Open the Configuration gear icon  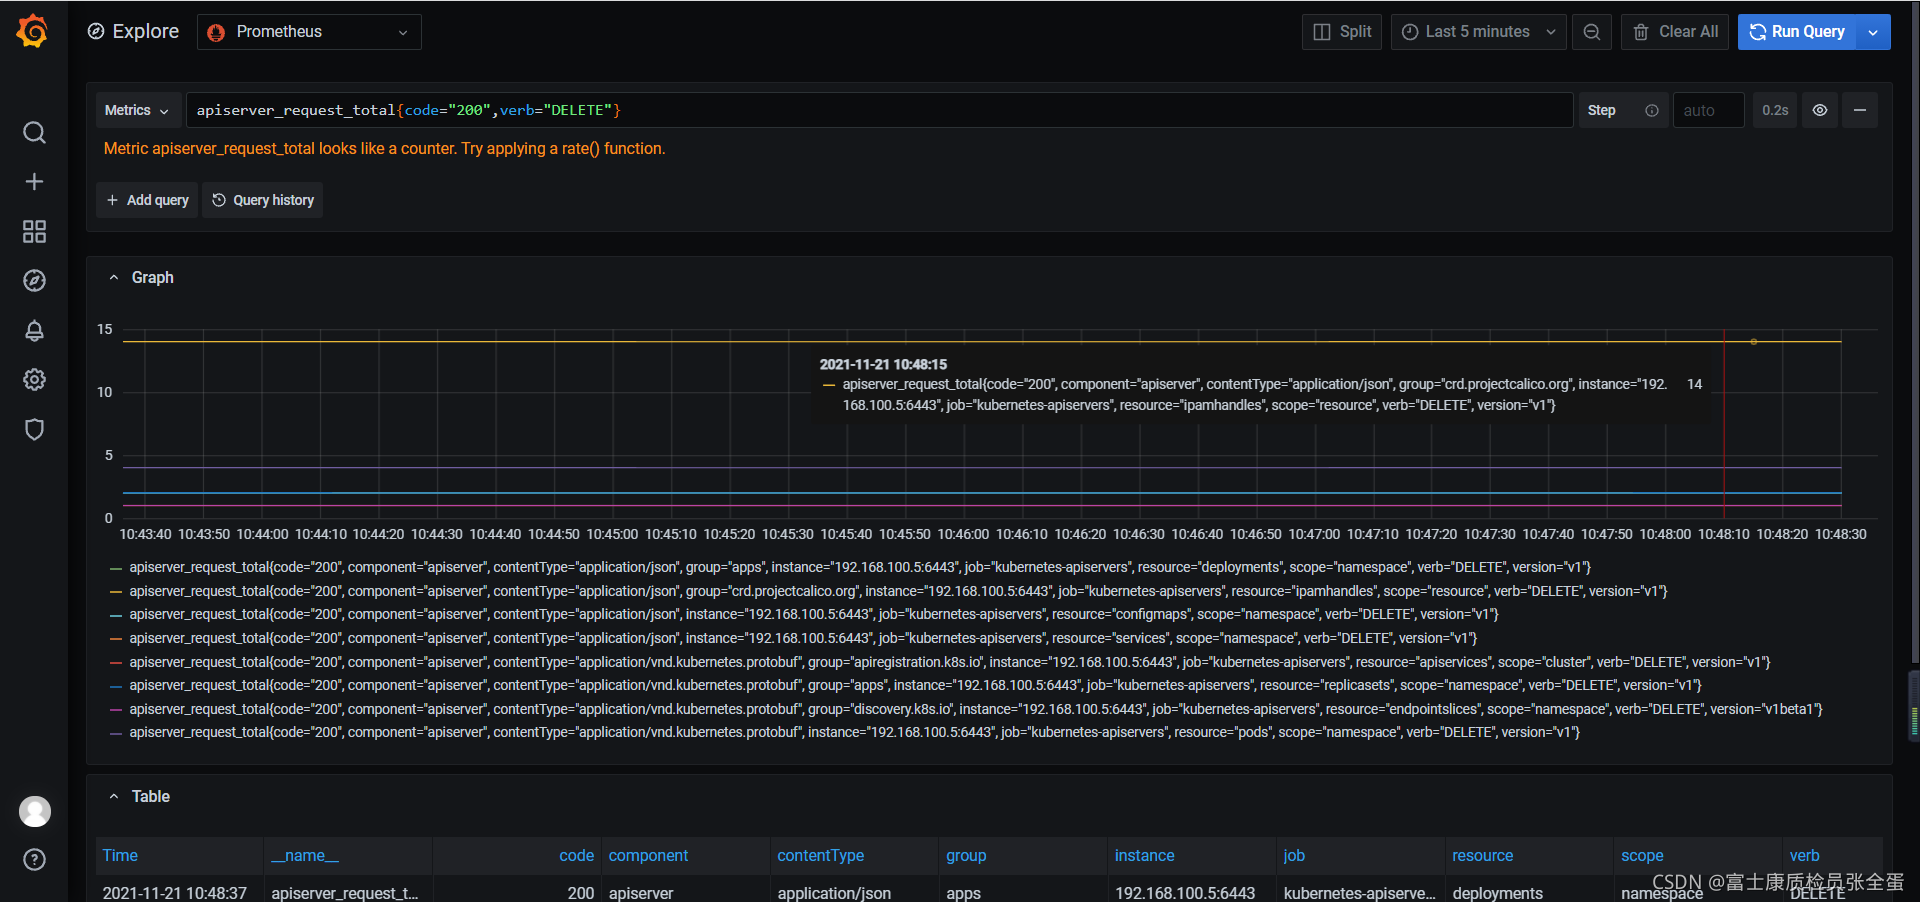(x=34, y=380)
